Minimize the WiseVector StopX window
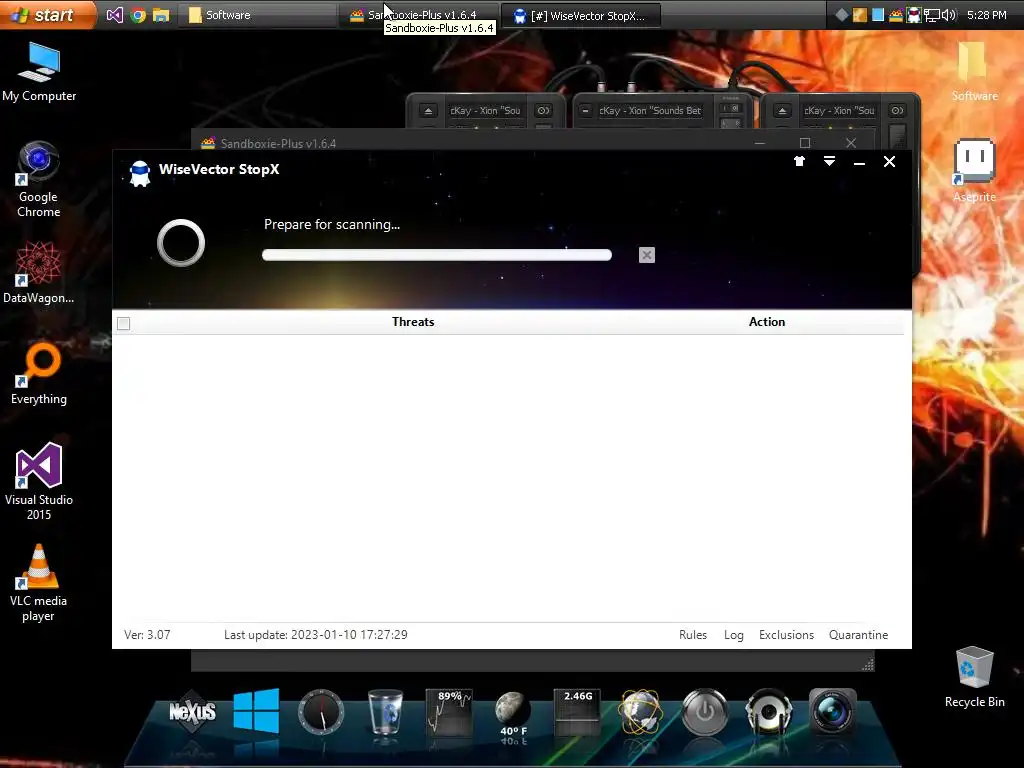This screenshot has width=1024, height=768. pyautogui.click(x=859, y=163)
